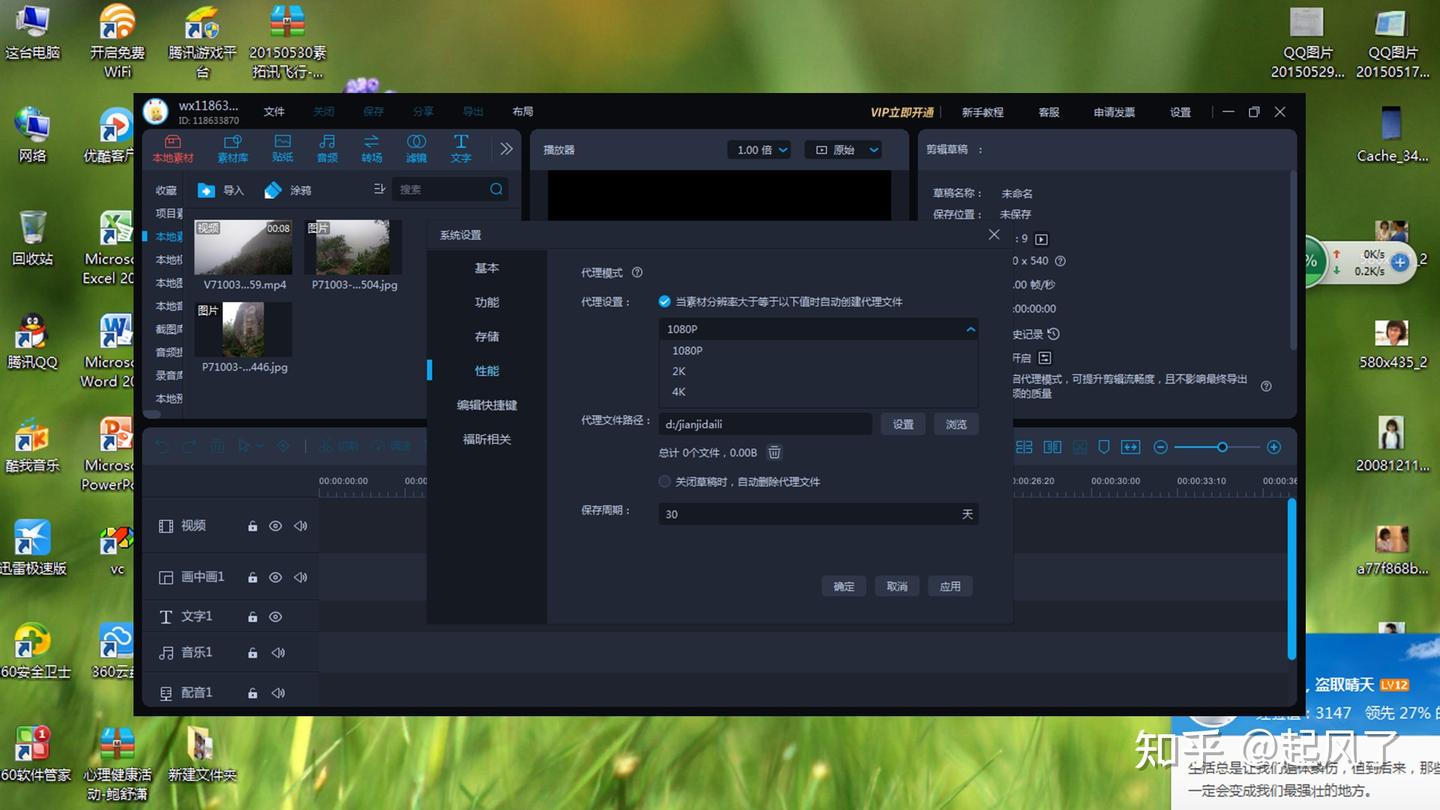Open the 滤镜 filters icon

[x=416, y=142]
